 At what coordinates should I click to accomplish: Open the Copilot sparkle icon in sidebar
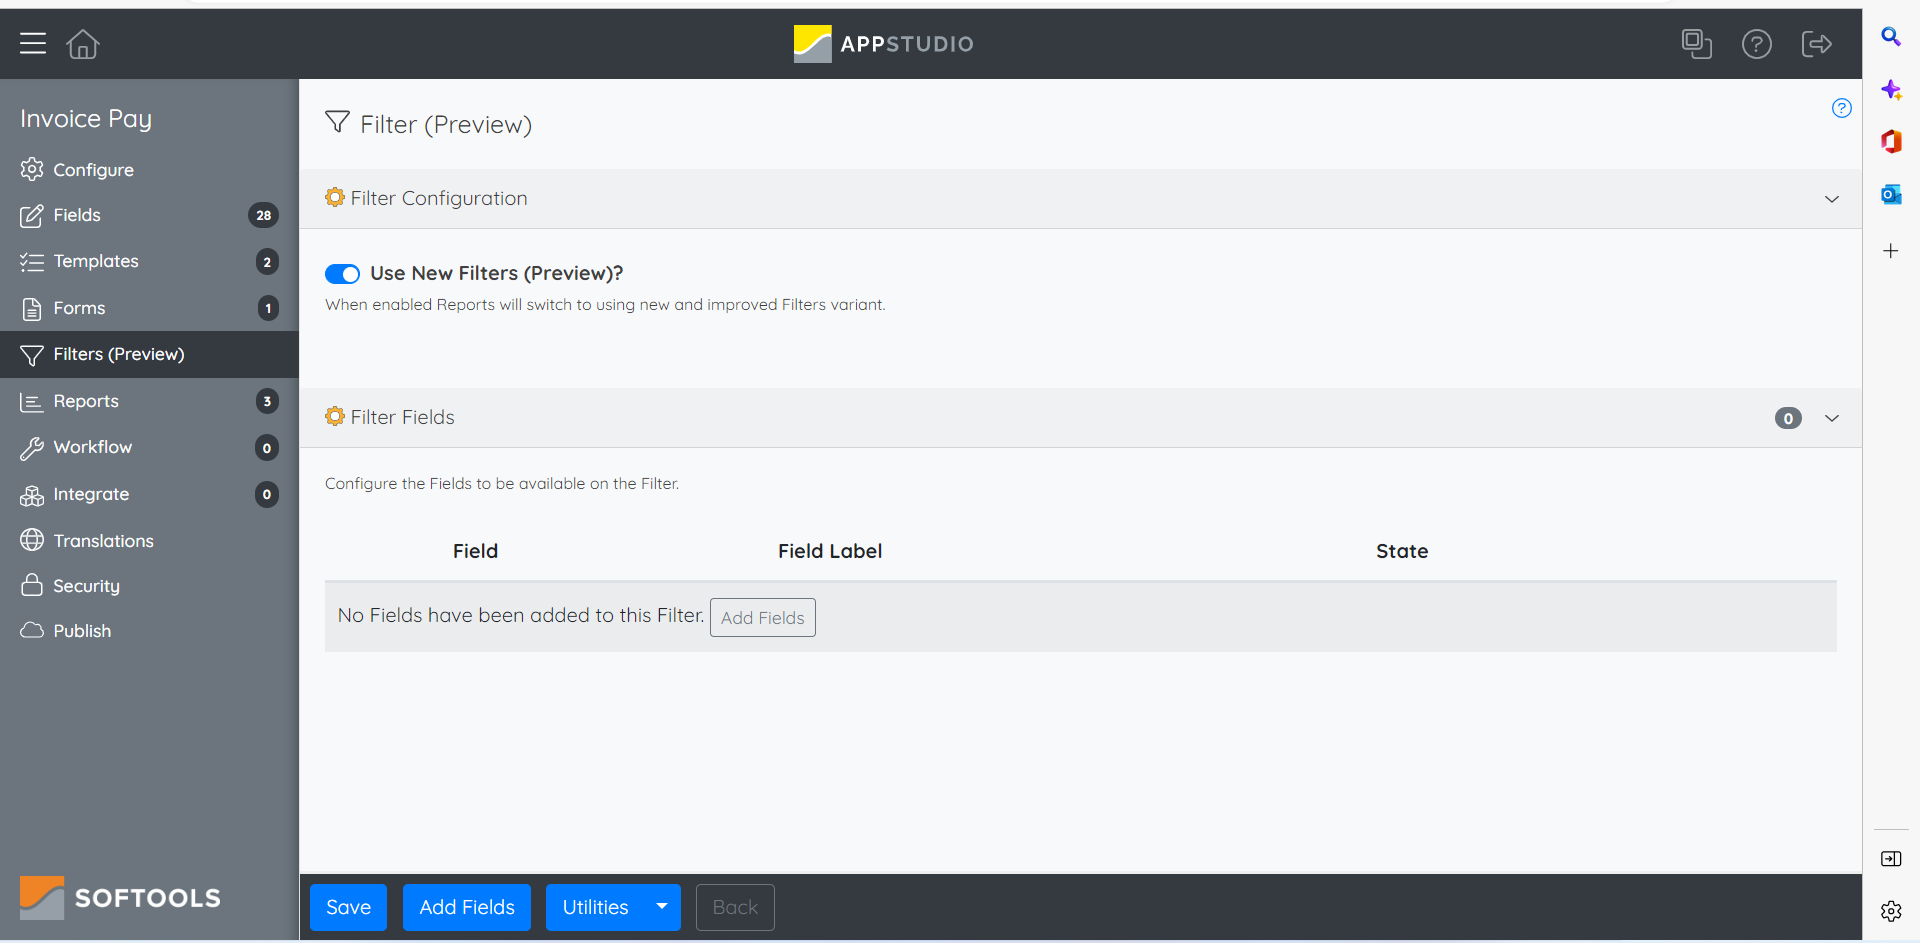coord(1890,90)
